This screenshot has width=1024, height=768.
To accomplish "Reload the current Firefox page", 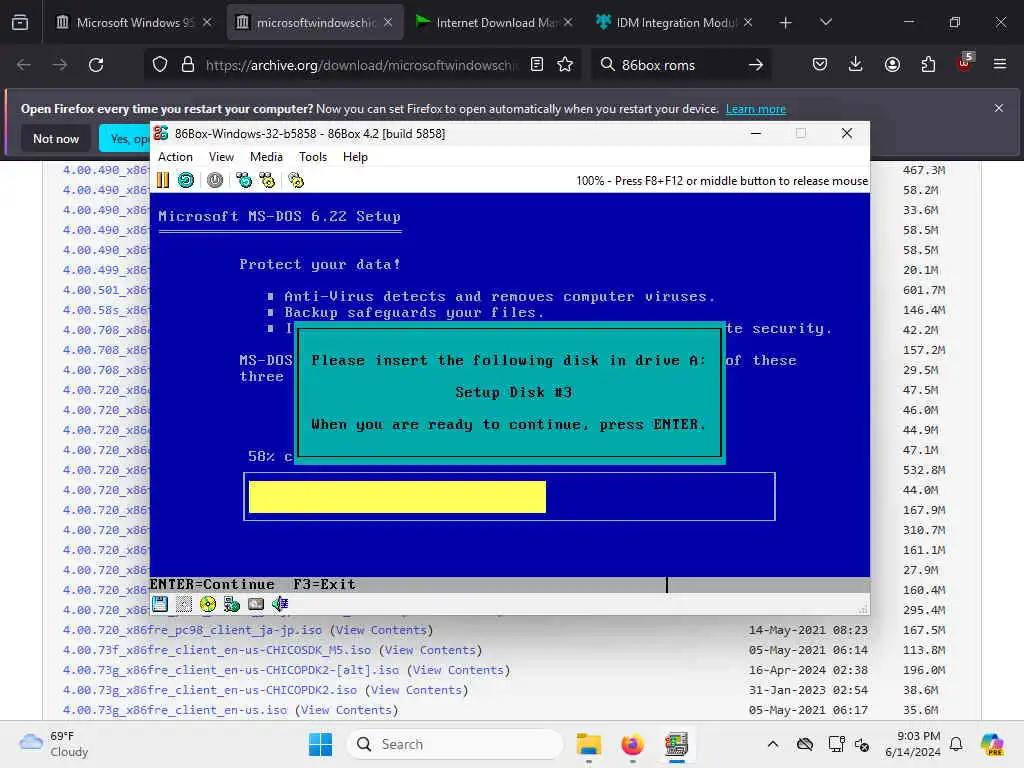I will (x=96, y=65).
